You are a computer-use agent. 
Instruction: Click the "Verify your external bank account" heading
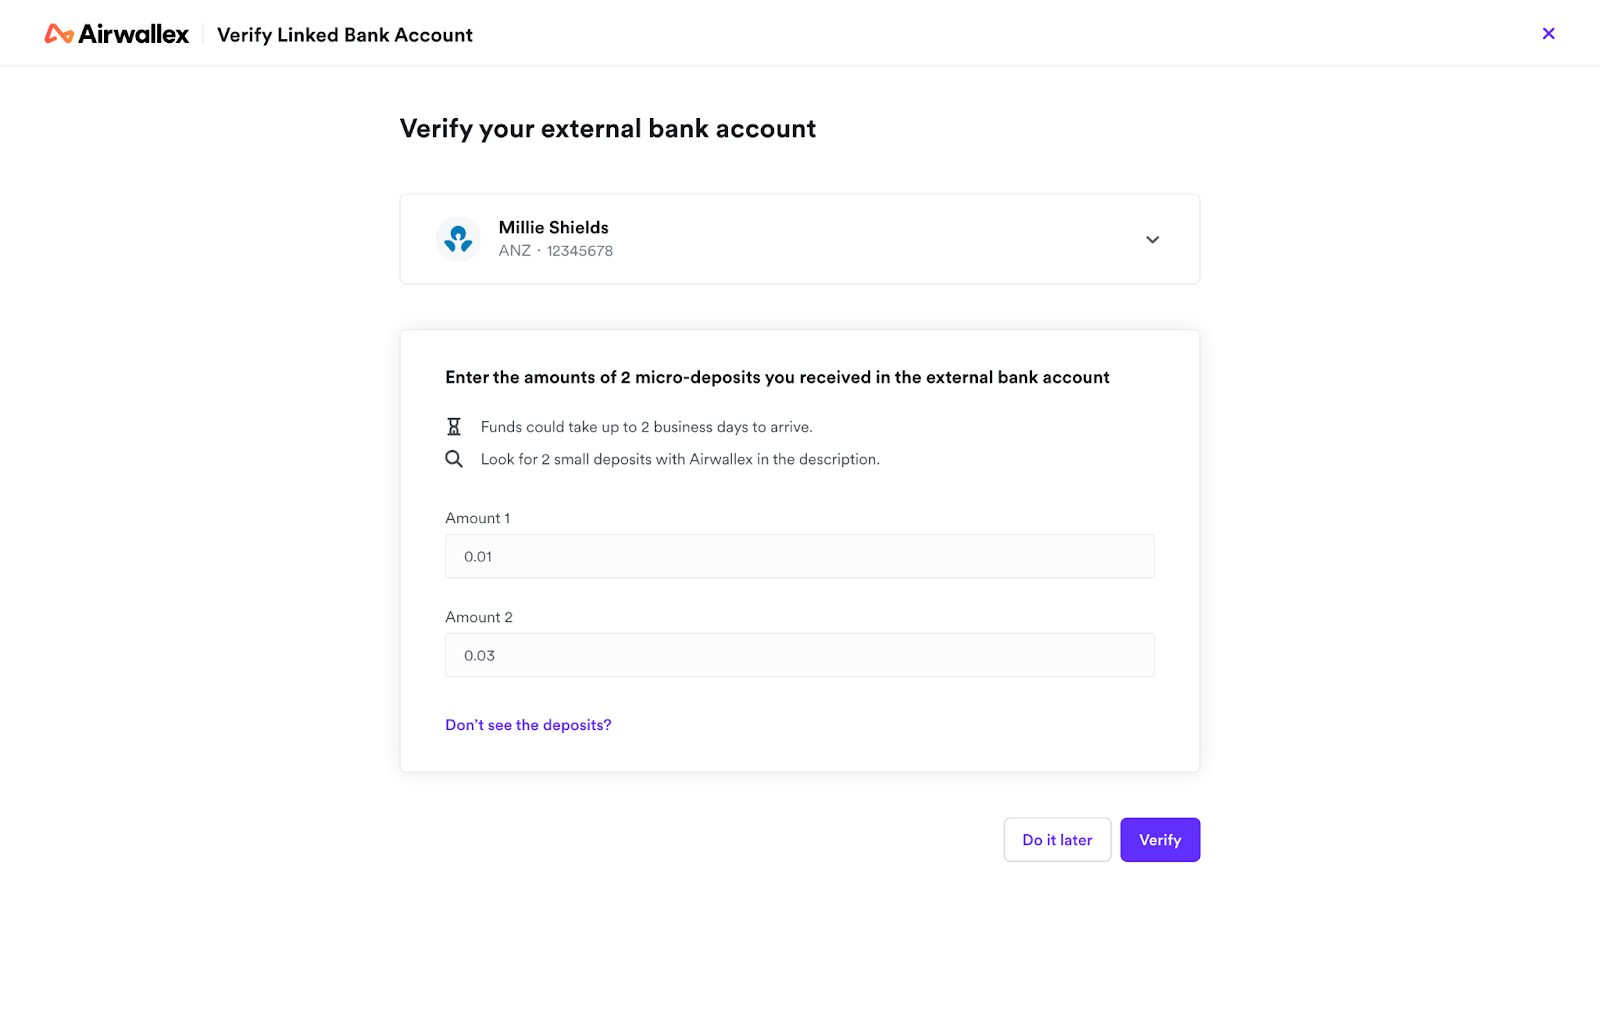607,129
